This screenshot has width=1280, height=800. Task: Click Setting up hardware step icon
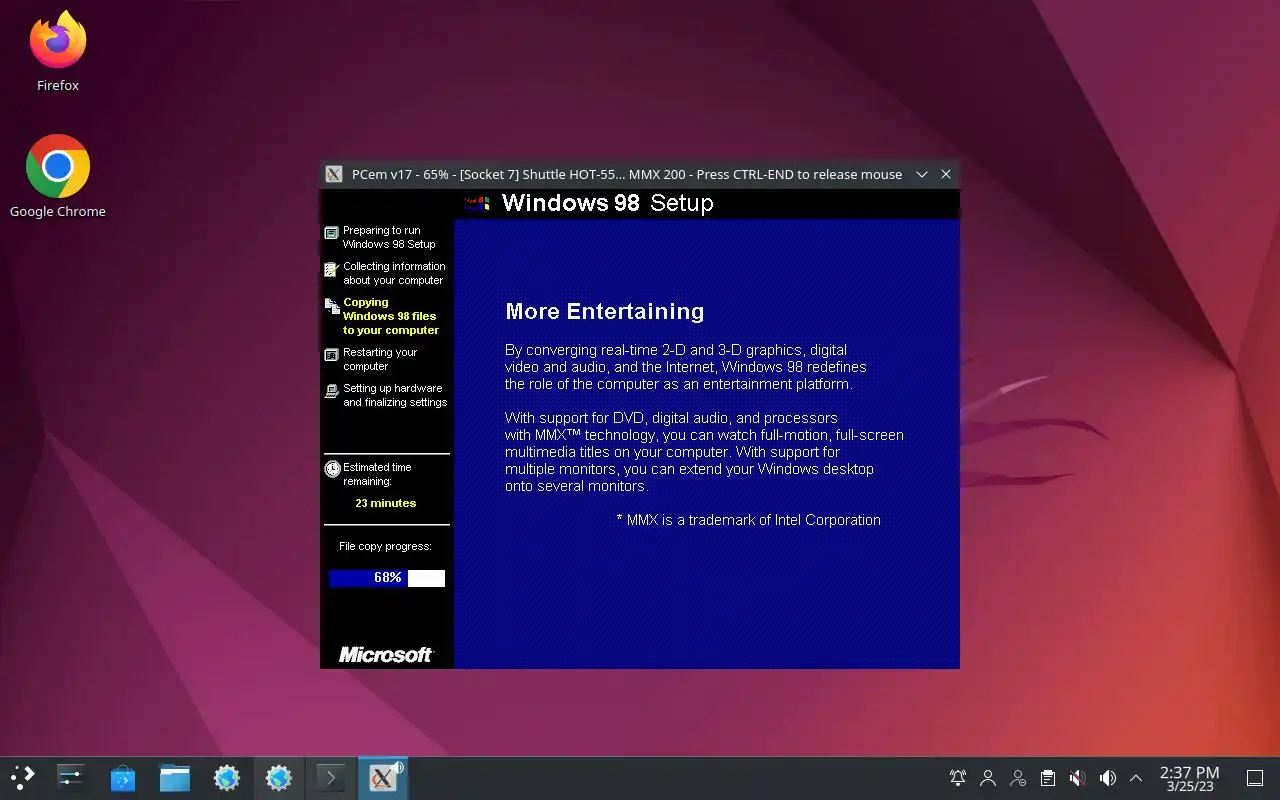(331, 391)
